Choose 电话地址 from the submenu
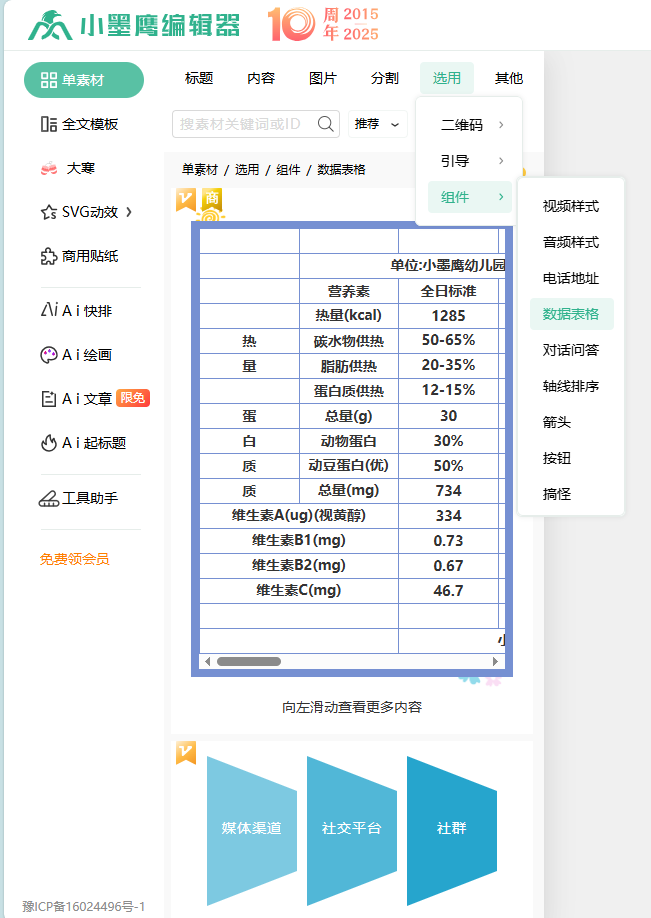Image resolution: width=651 pixels, height=918 pixels. coord(571,279)
